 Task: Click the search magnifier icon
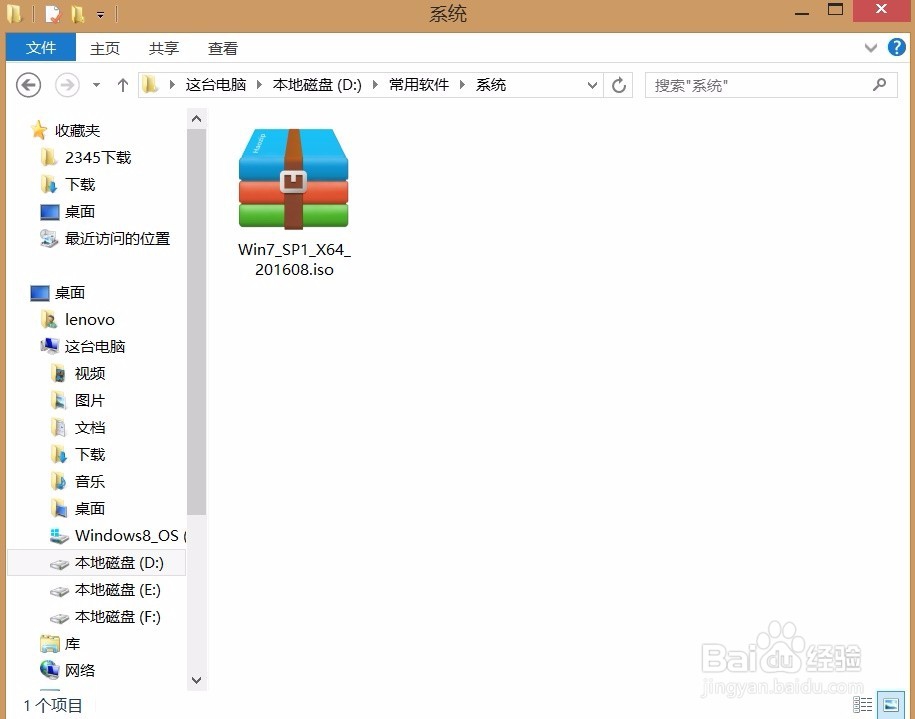(x=879, y=85)
